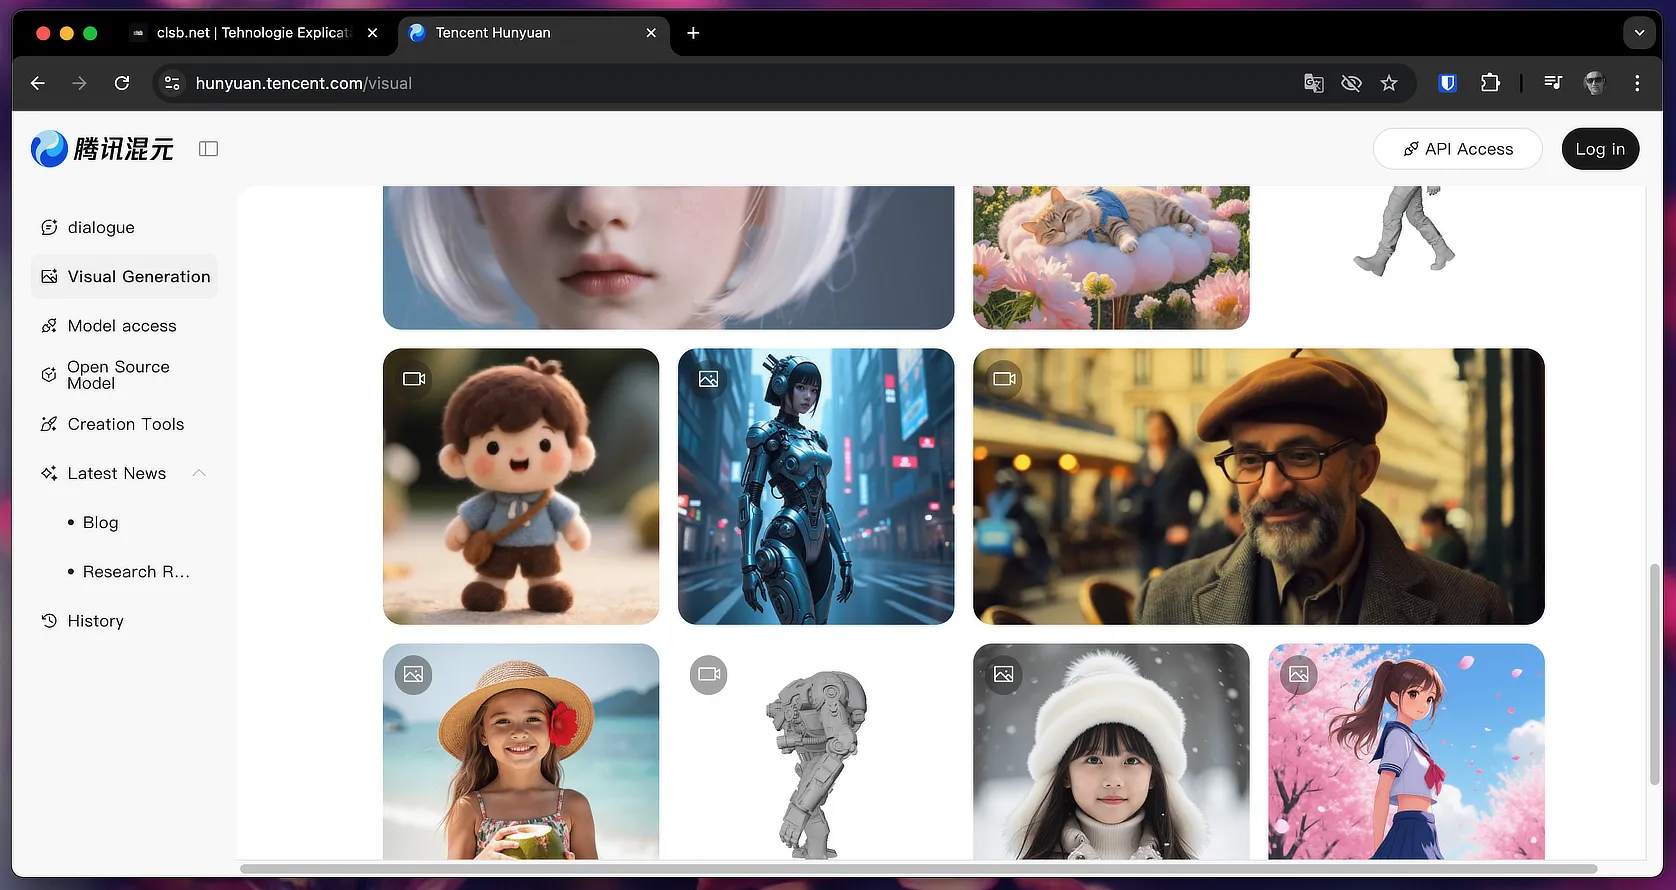Viewport: 1676px width, 890px height.
Task: Open the Tencent Hunyuan logo home
Action: (102, 149)
